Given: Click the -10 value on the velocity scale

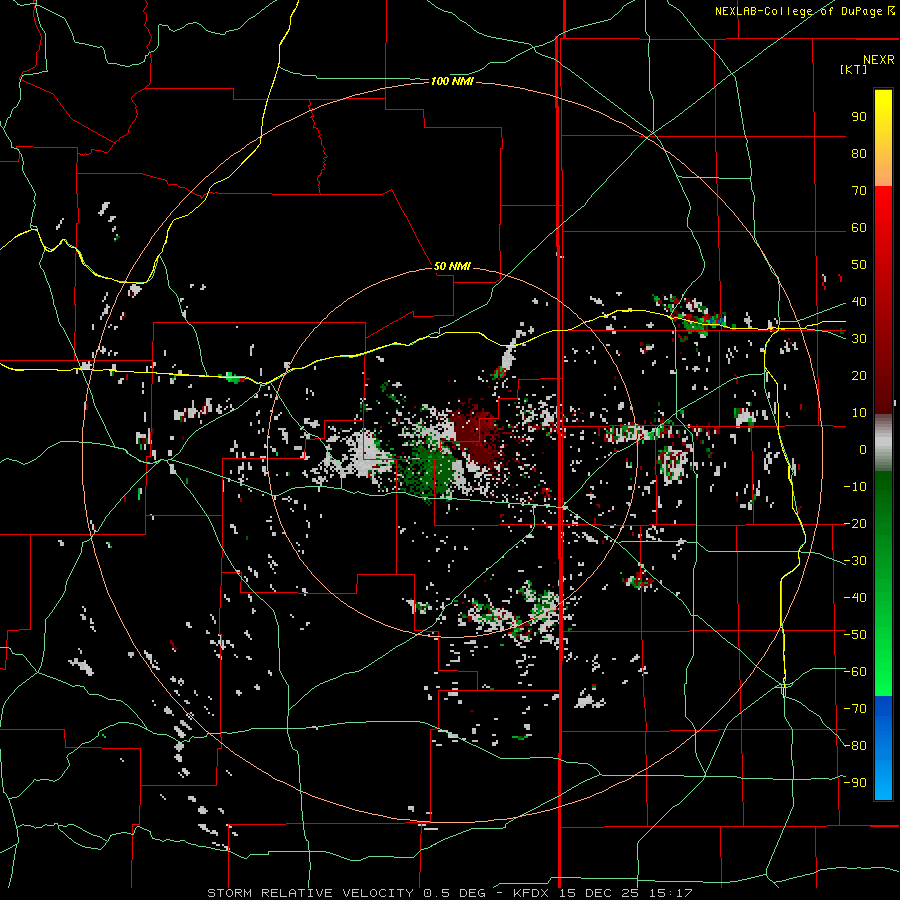Looking at the screenshot, I should point(855,487).
